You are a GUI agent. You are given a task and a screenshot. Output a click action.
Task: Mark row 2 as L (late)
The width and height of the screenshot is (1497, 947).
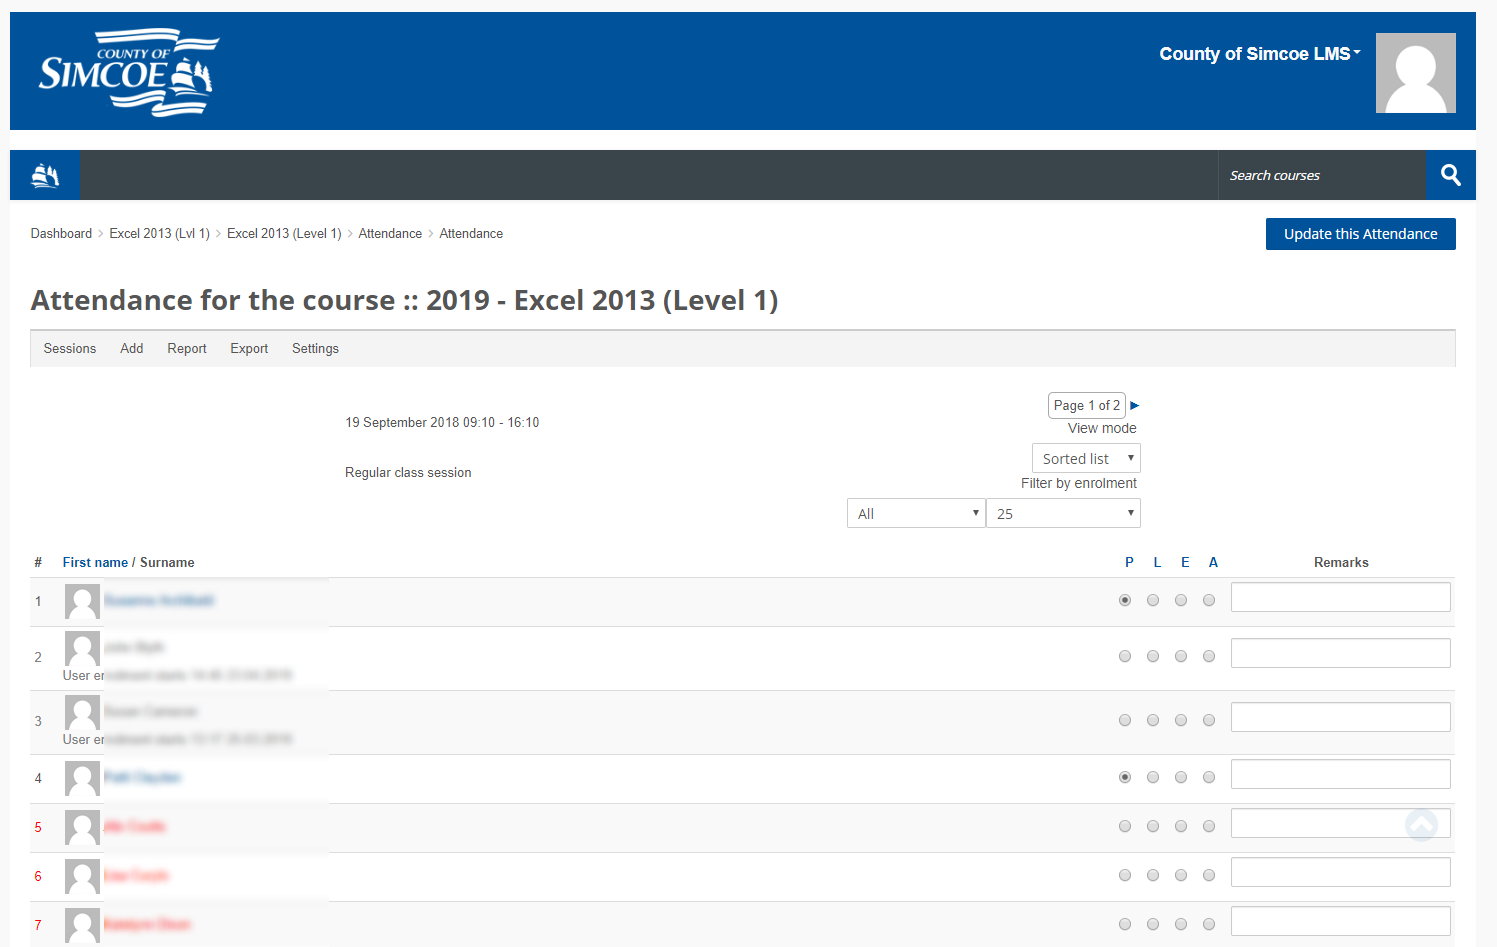[x=1153, y=656]
